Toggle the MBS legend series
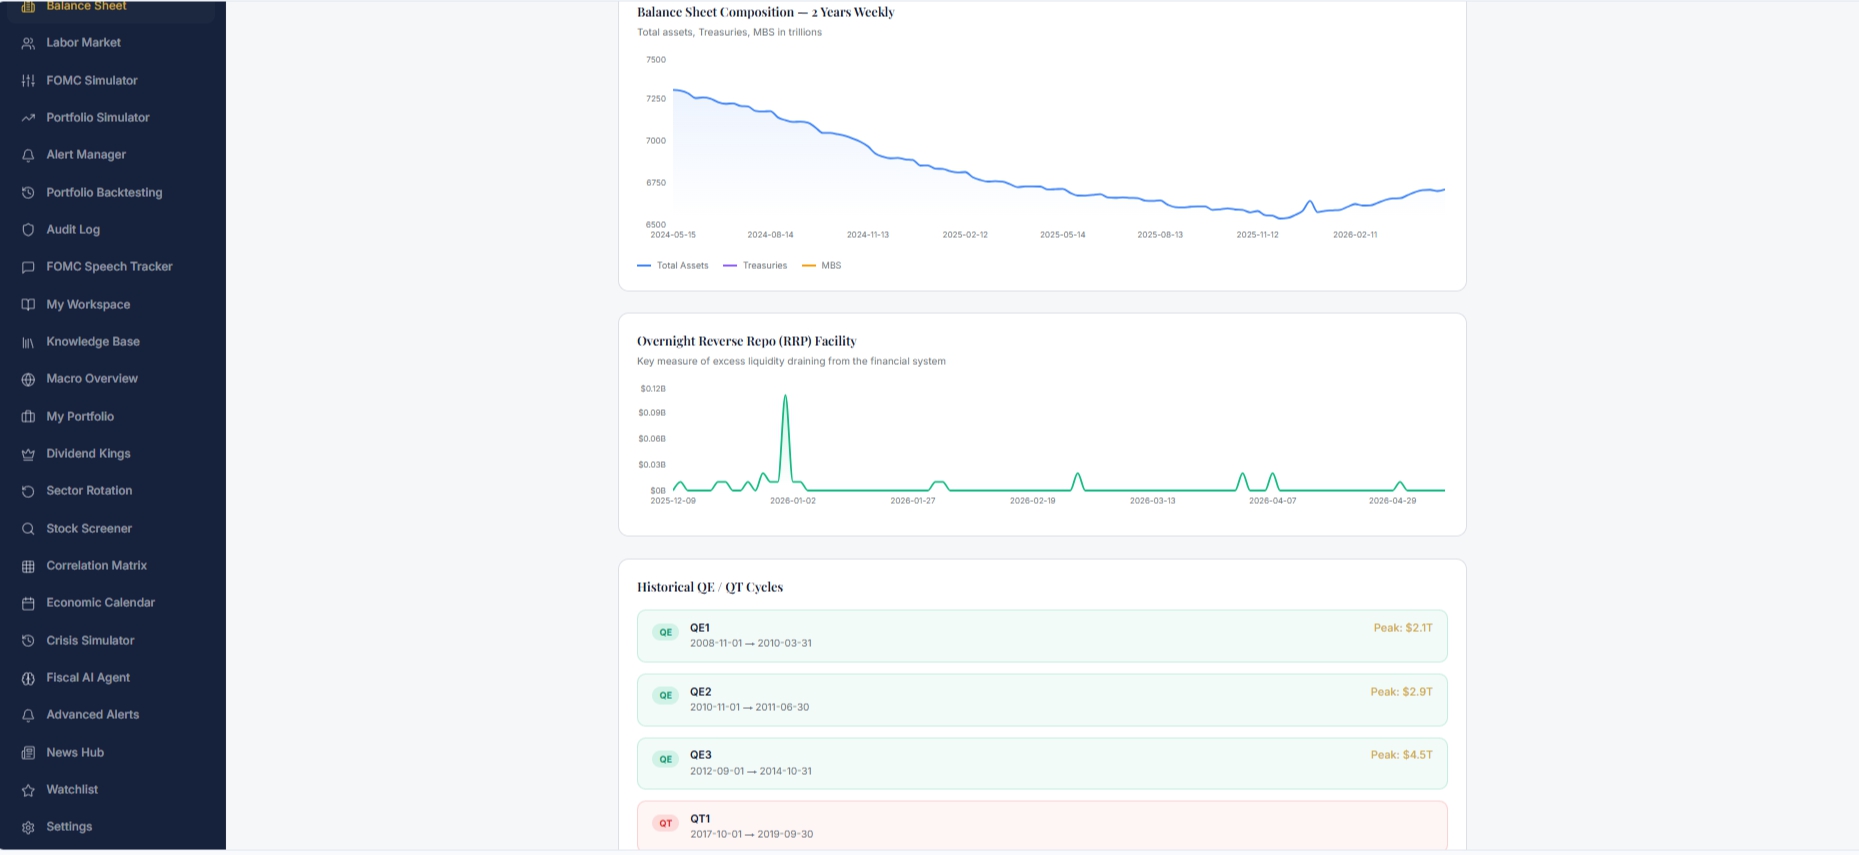 pos(822,266)
